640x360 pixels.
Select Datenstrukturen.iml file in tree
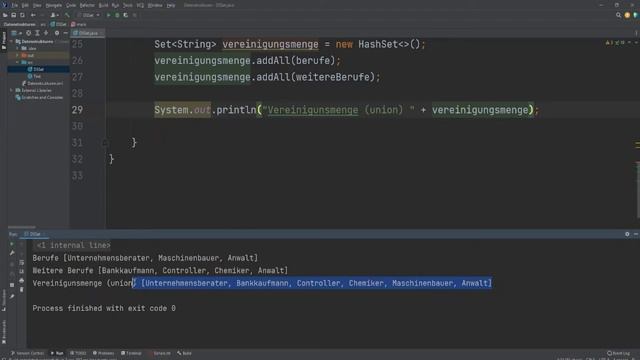click(42, 83)
